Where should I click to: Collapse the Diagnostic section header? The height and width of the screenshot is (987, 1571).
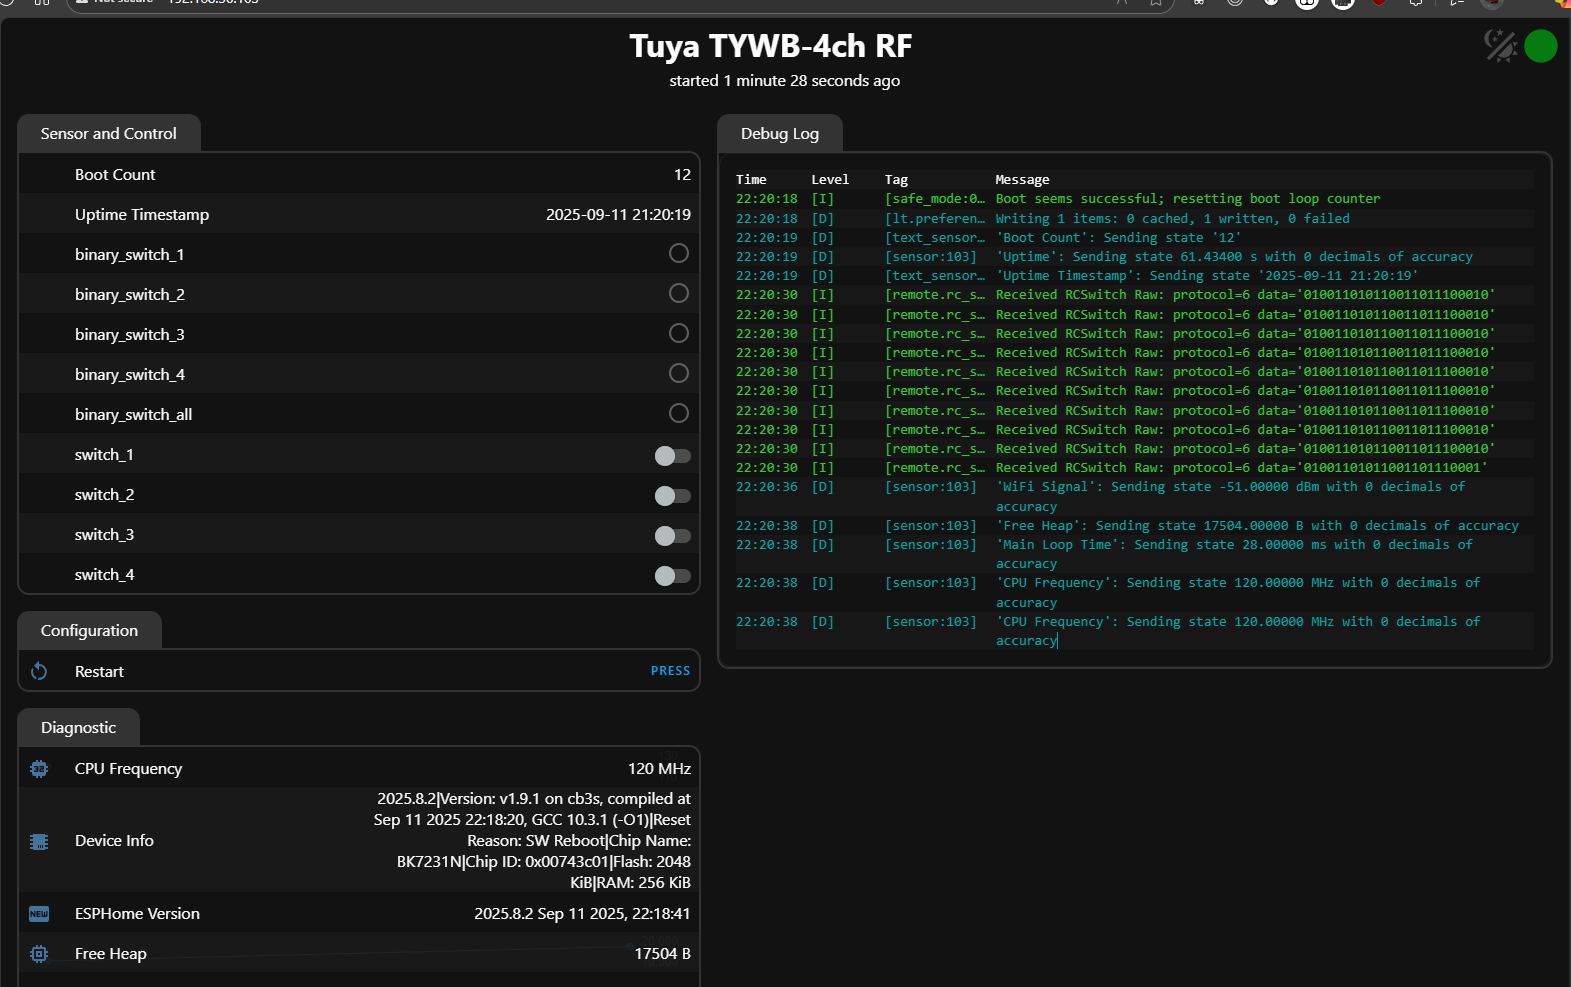pyautogui.click(x=79, y=728)
